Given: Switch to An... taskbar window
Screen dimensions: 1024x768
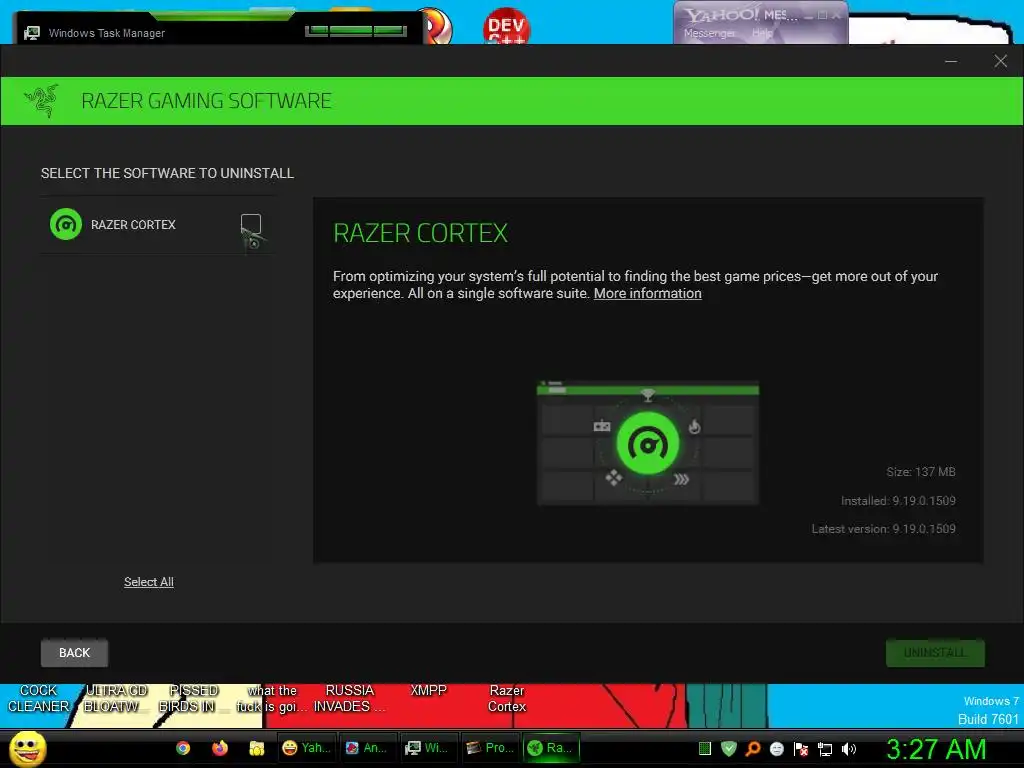Looking at the screenshot, I should 366,748.
